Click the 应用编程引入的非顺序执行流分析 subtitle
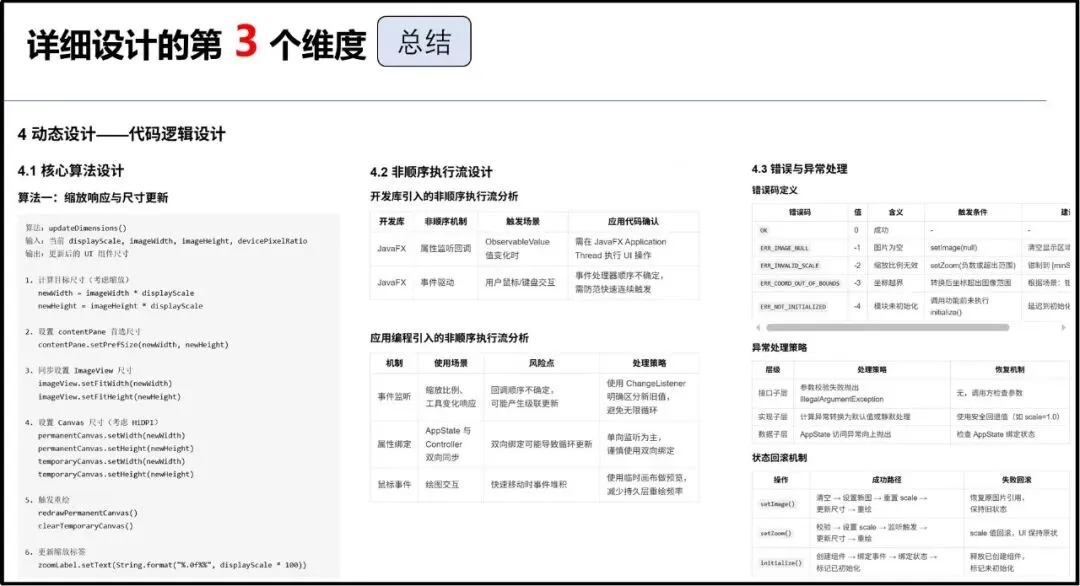Screen dimensions: 1080x586 pos(449,338)
